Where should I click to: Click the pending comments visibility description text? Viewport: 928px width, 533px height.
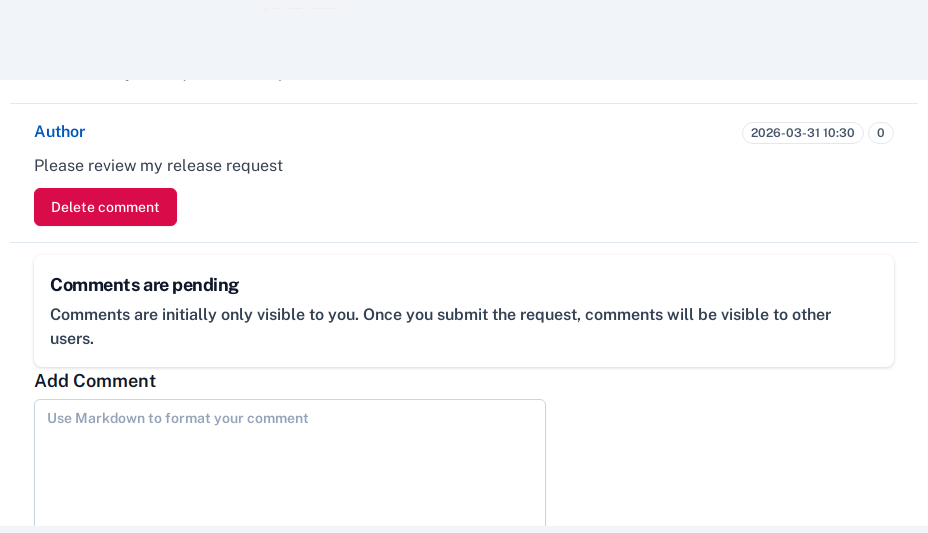tap(440, 315)
